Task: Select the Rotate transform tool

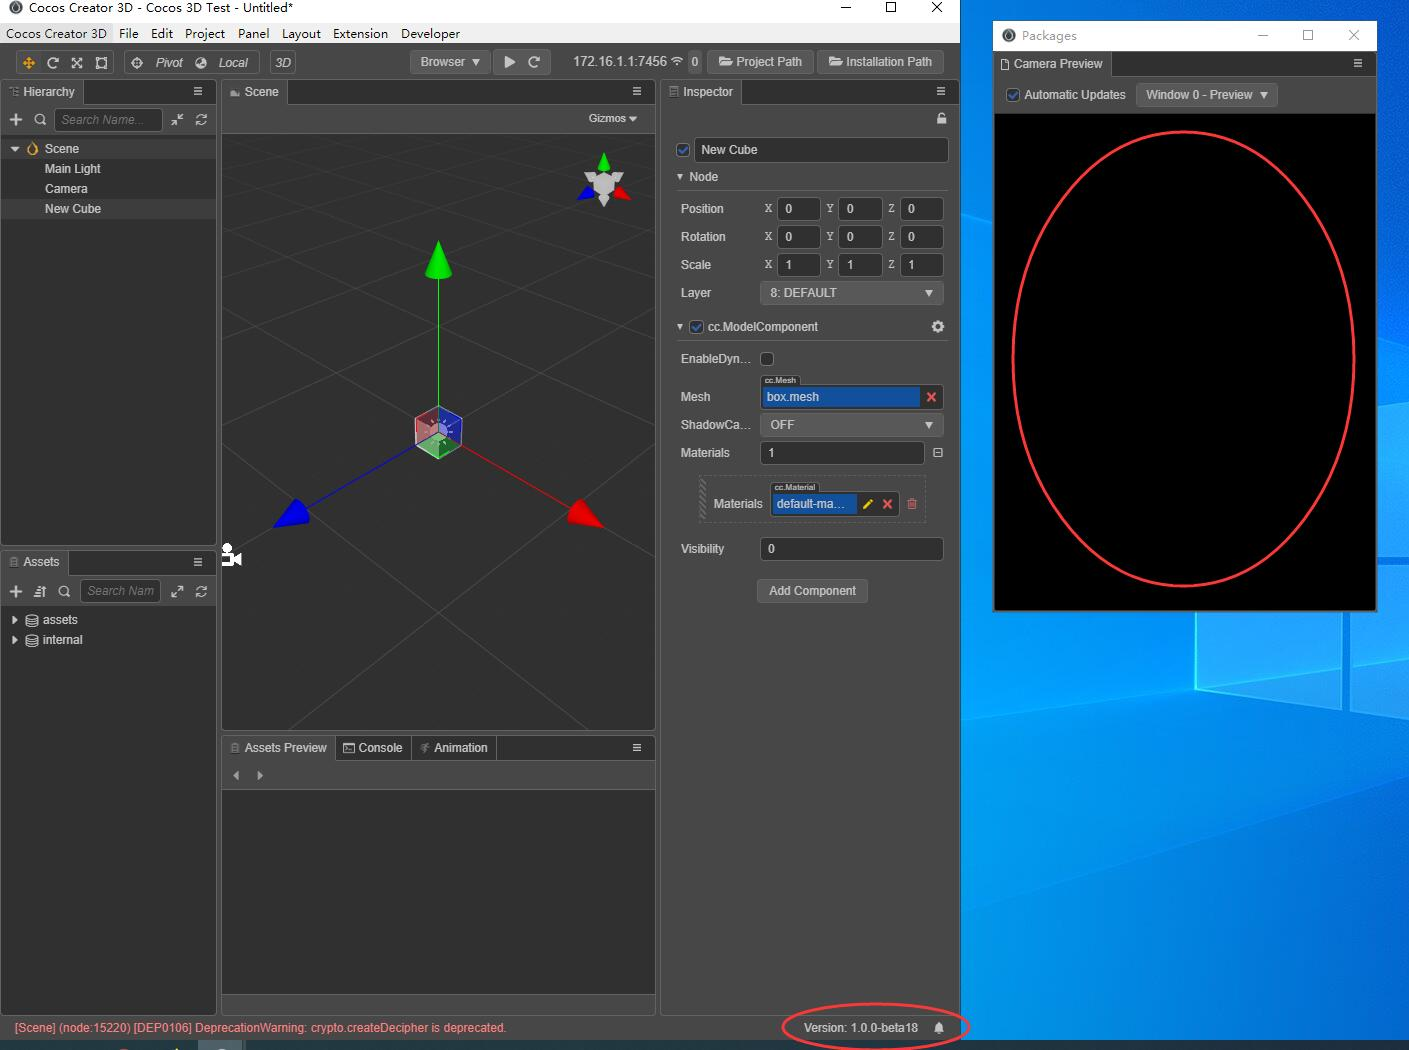Action: click(x=52, y=62)
